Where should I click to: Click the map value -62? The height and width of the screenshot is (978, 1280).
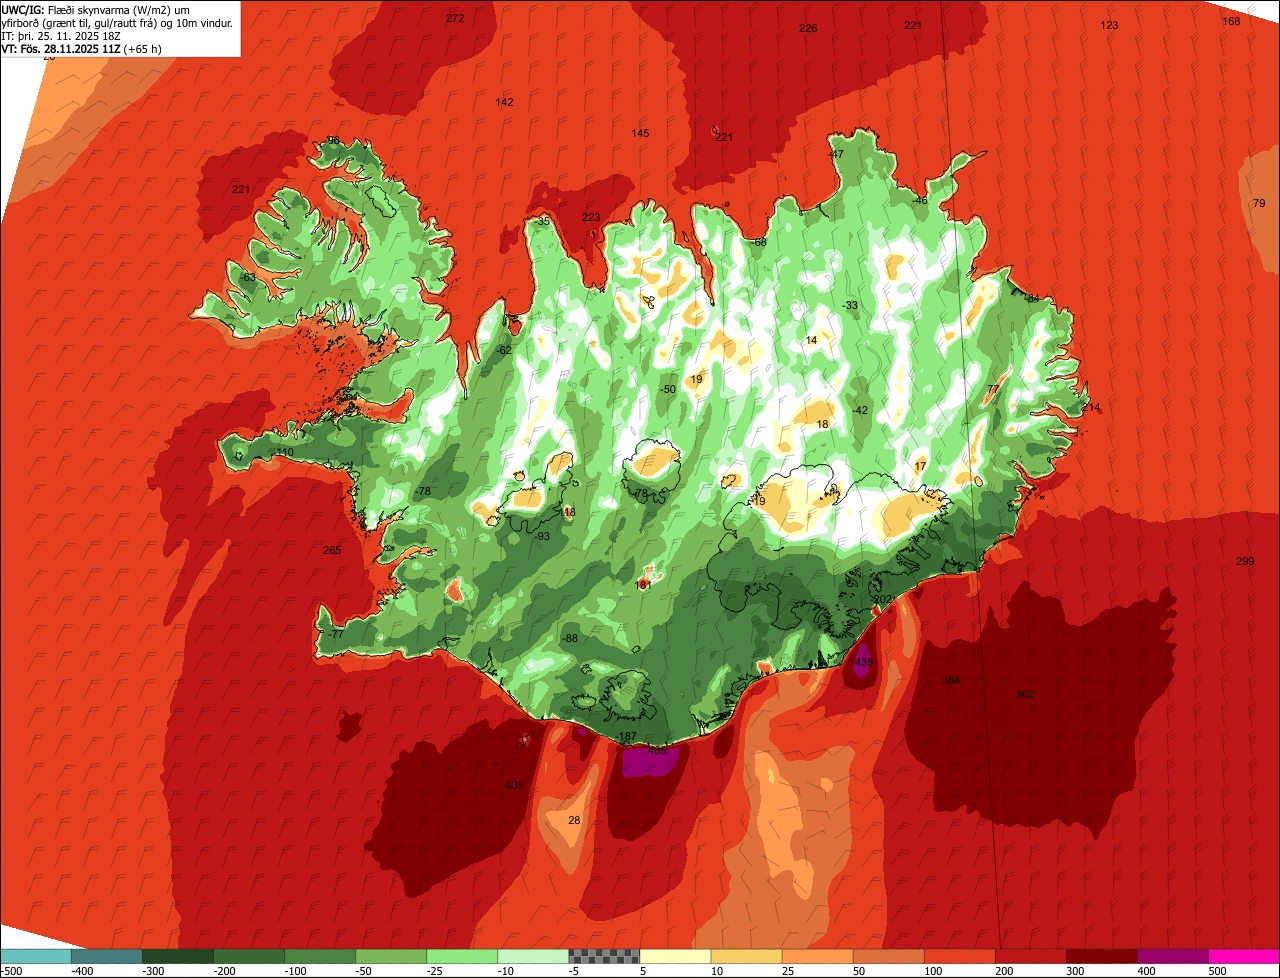[x=504, y=350]
